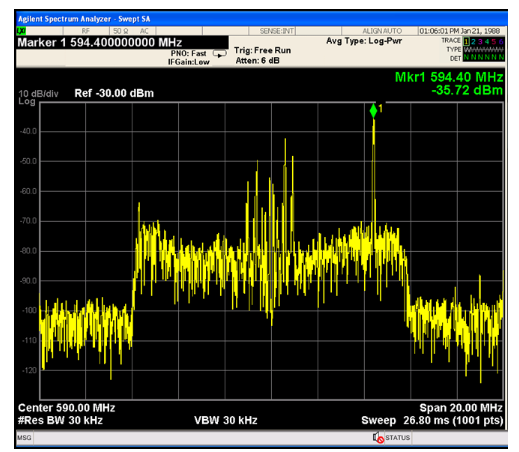The height and width of the screenshot is (452, 519).
Task: Click the 'Sweep 26.80 ms (1001 pts)' text
Action: 432,420
